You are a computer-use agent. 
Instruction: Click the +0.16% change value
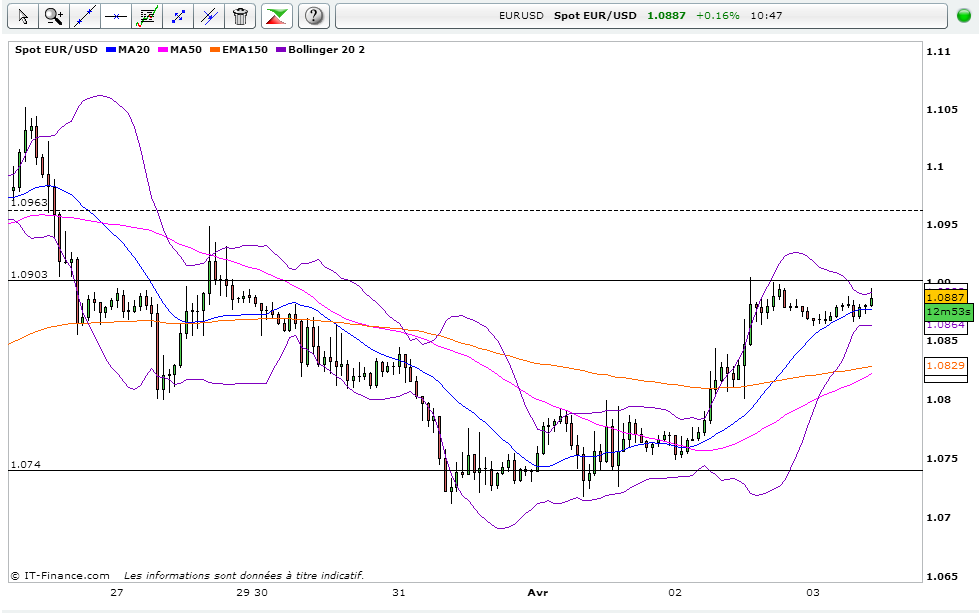pos(717,16)
